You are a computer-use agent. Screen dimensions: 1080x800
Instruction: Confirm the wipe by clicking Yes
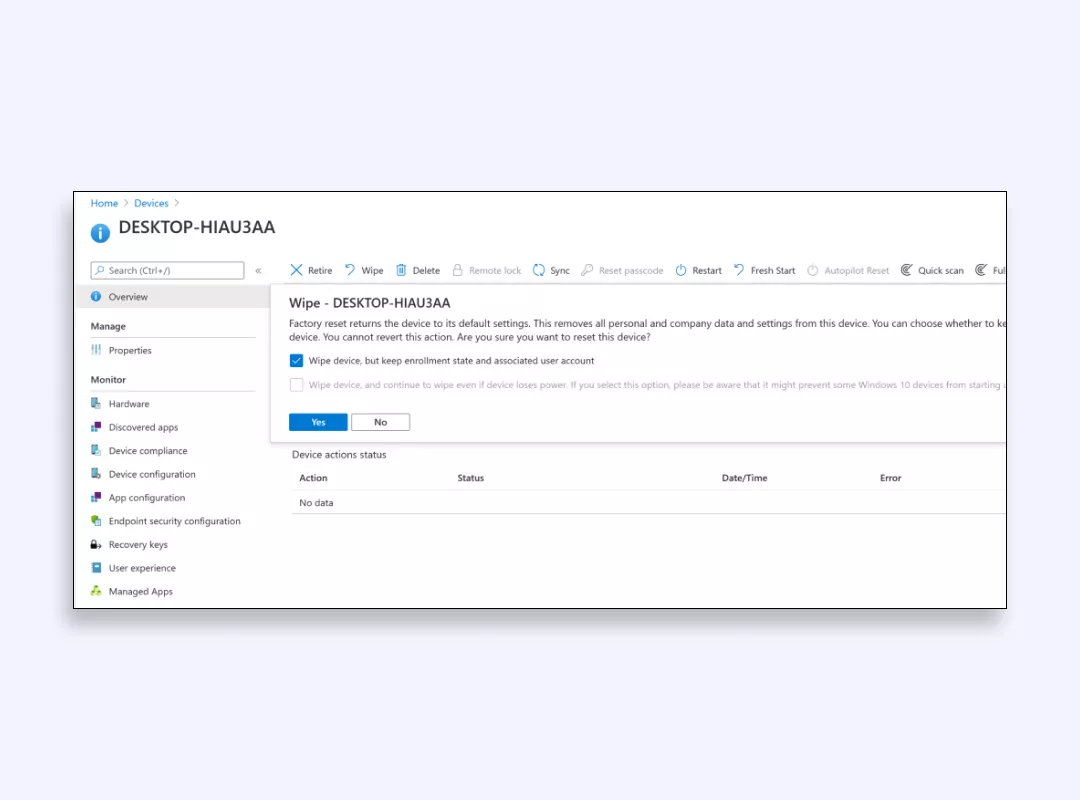click(x=317, y=421)
